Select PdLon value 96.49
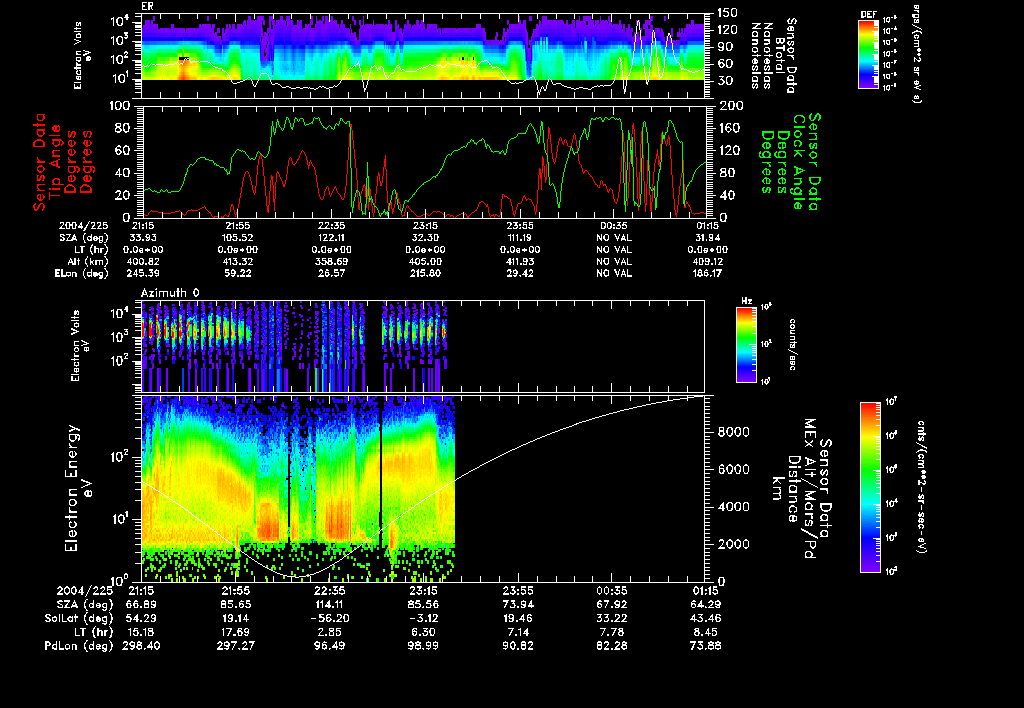Image resolution: width=1024 pixels, height=708 pixels. [x=331, y=646]
